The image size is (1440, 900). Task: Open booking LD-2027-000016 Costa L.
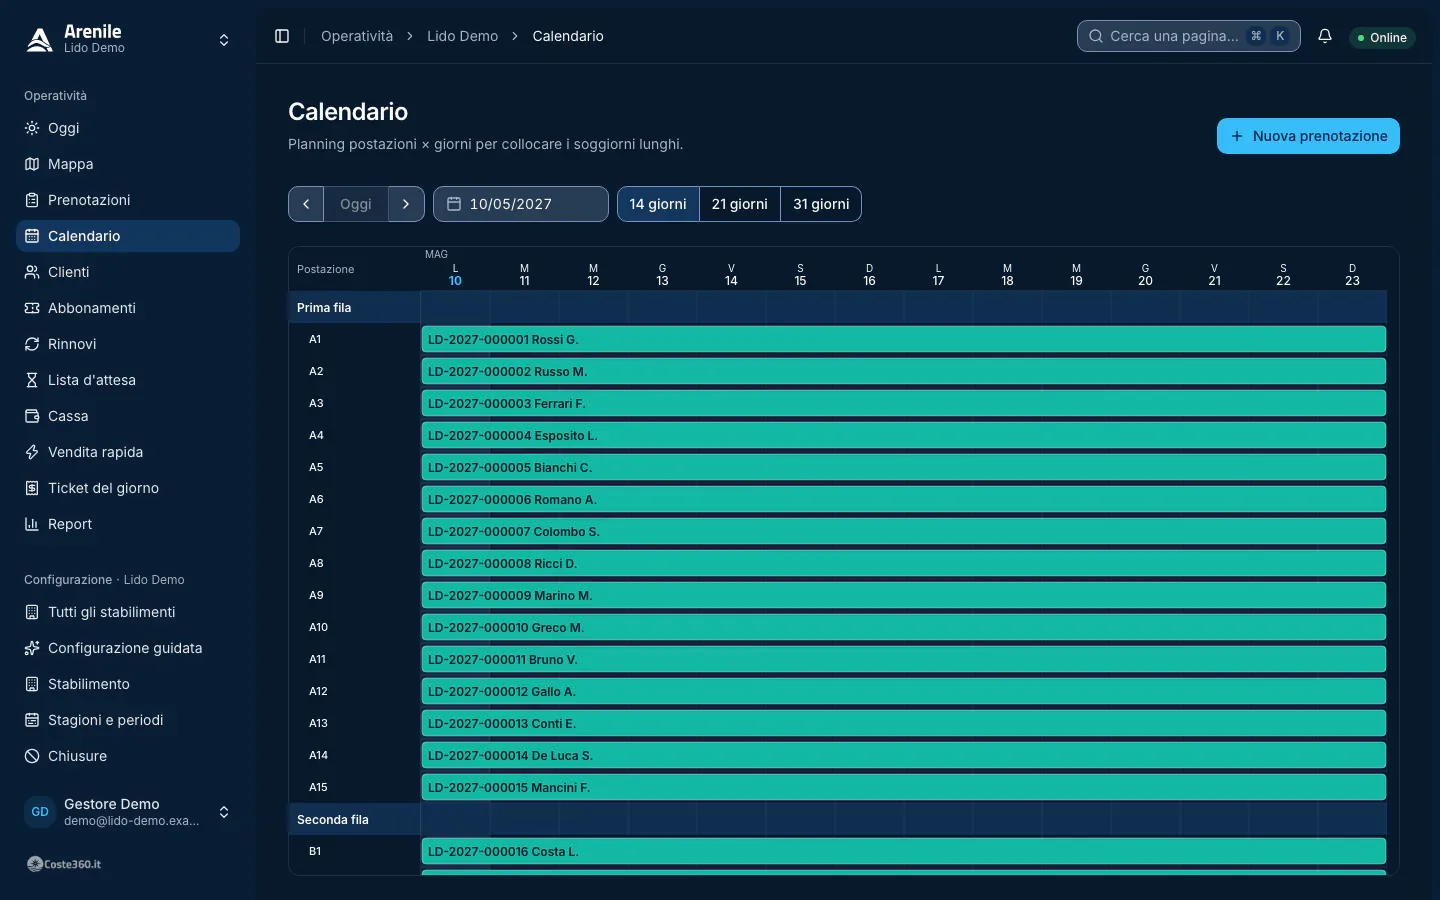tap(904, 851)
